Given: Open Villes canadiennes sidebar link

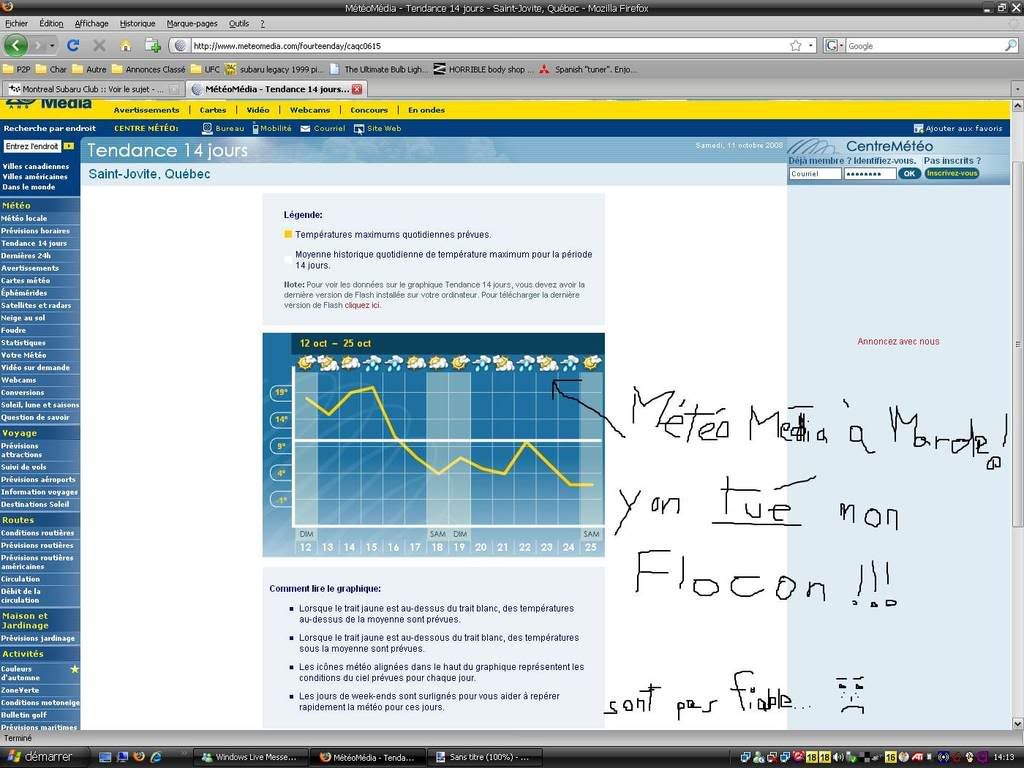Looking at the screenshot, I should (x=35, y=167).
